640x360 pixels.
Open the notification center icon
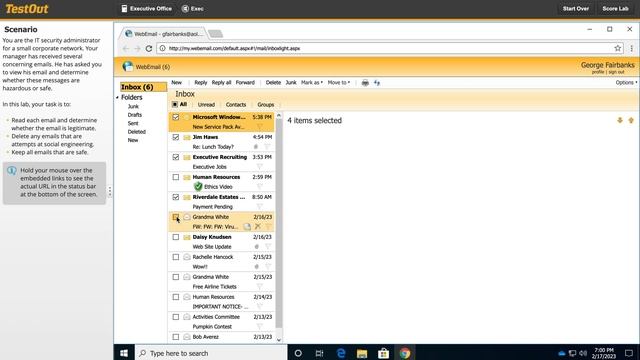629,353
